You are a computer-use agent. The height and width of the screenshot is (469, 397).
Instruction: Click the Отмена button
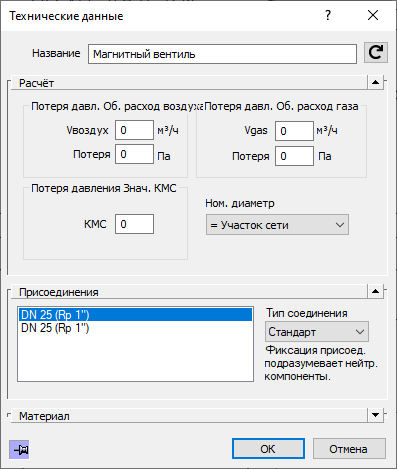349,449
